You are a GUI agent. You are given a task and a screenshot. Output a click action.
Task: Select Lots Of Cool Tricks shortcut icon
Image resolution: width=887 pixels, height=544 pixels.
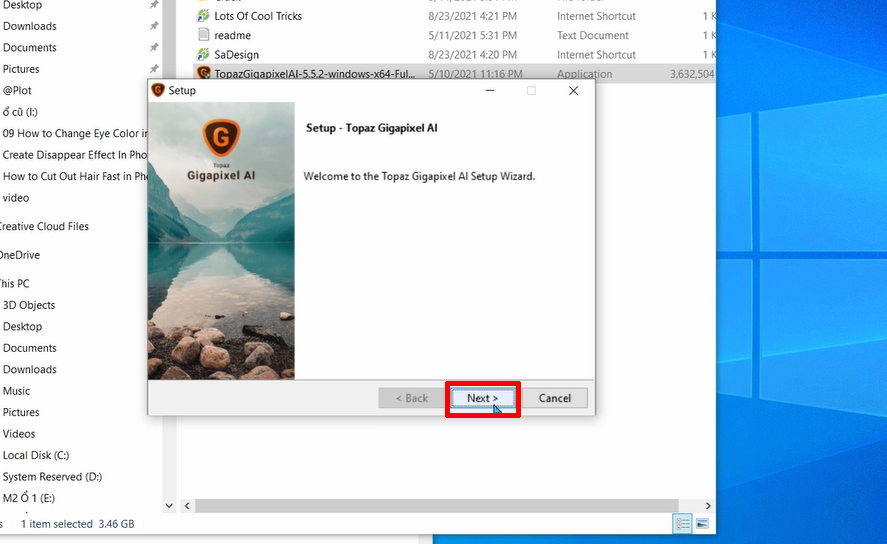203,16
